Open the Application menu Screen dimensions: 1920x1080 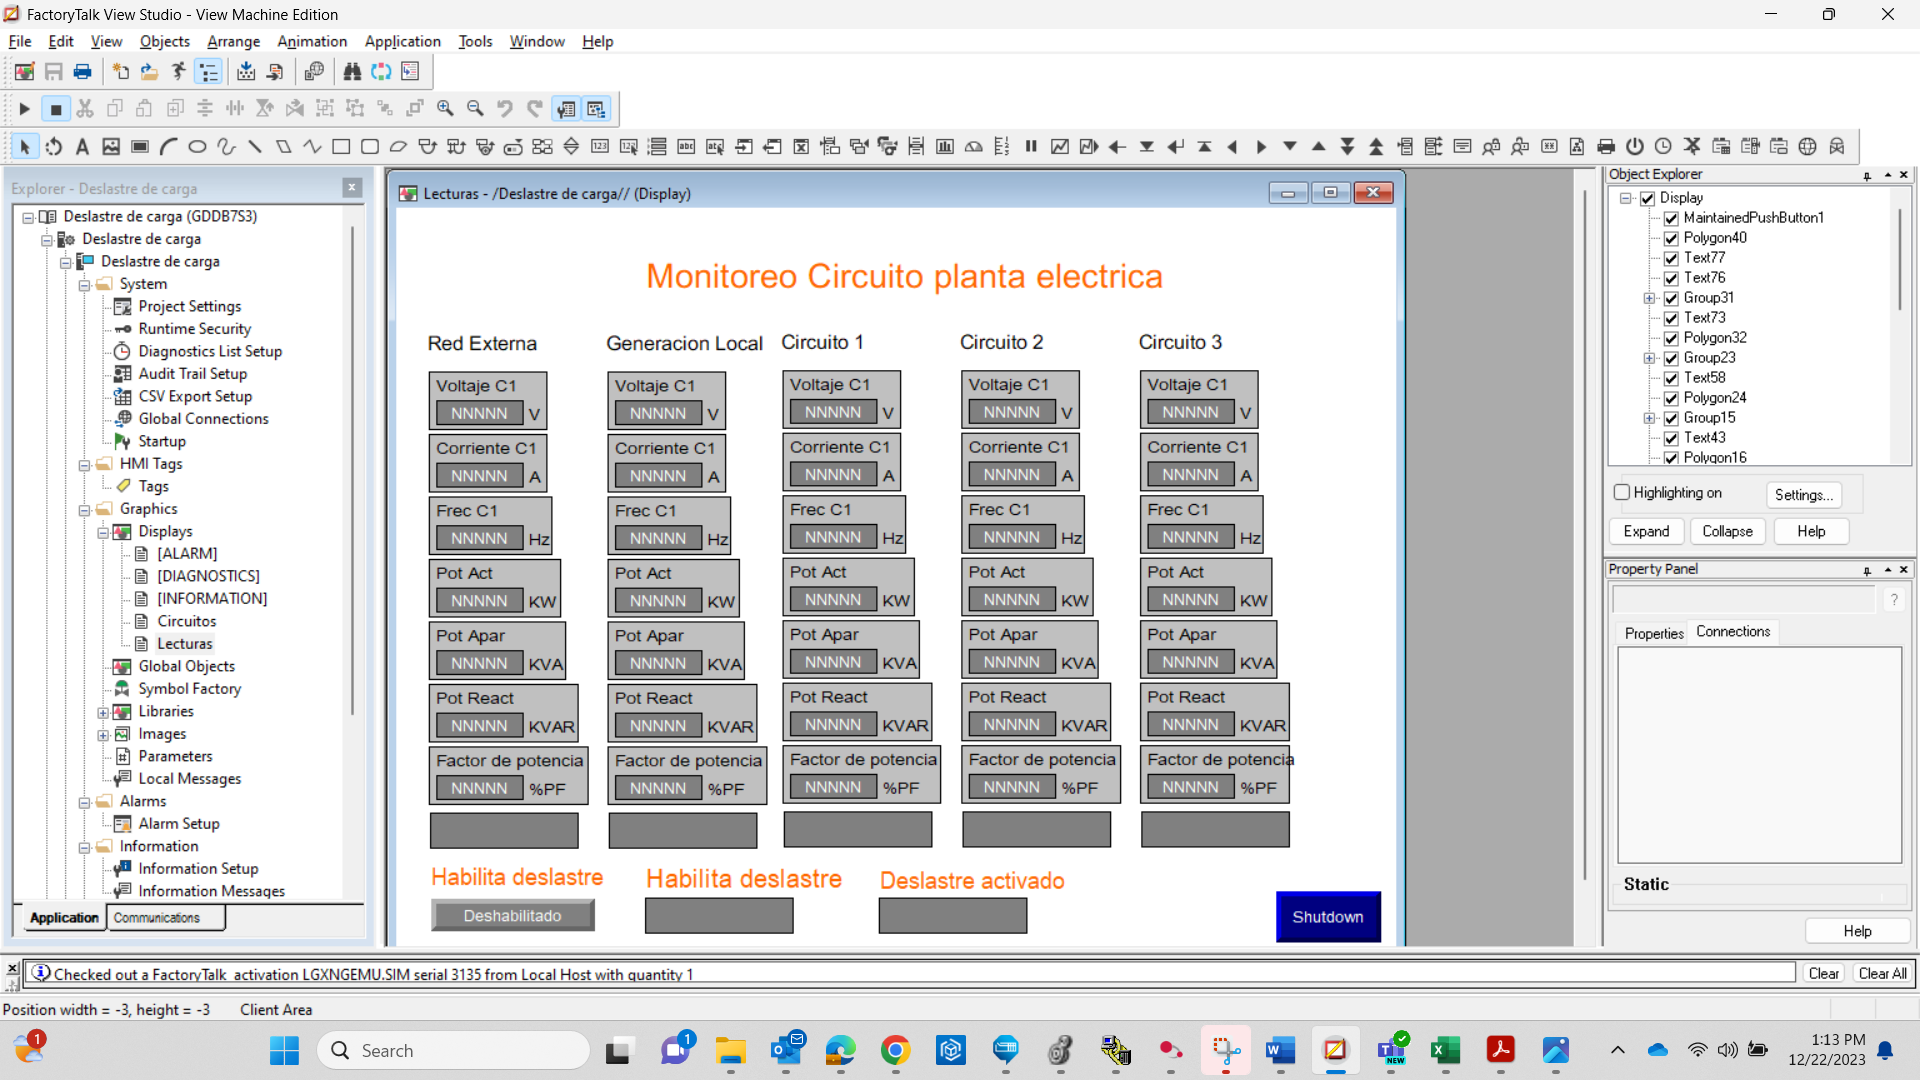(x=402, y=41)
